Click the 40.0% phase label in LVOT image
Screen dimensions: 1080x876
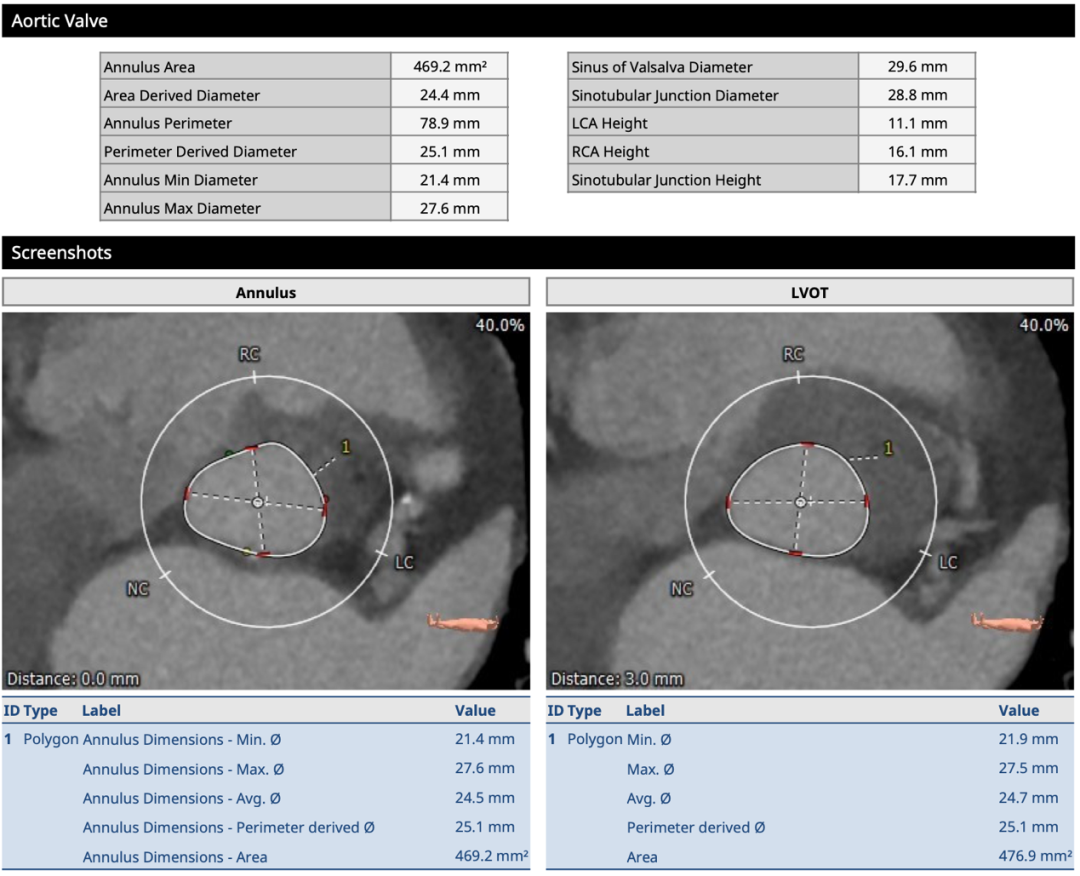(1043, 325)
